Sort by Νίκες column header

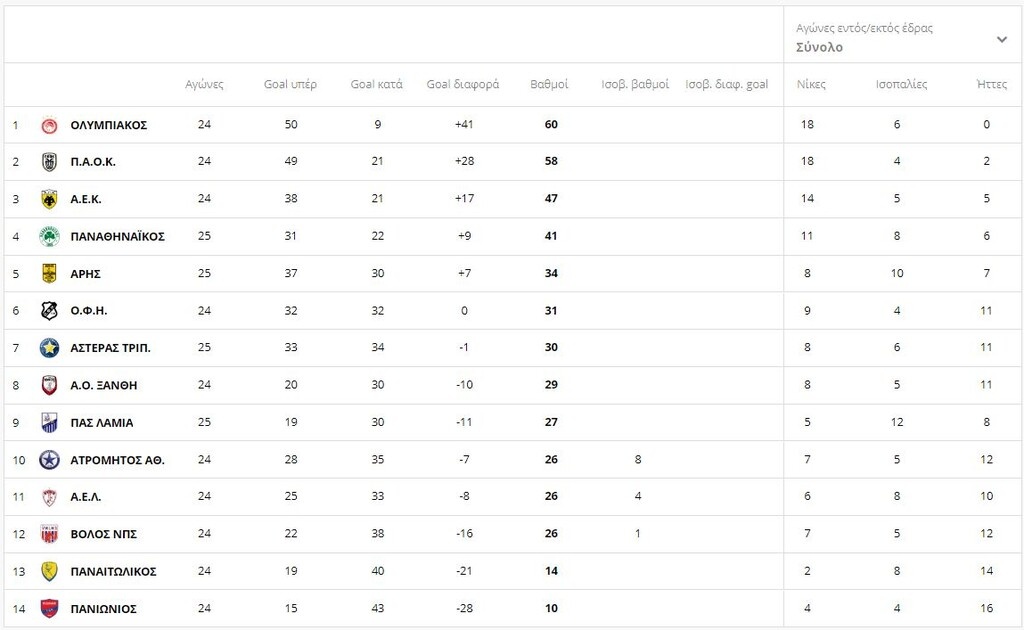811,84
